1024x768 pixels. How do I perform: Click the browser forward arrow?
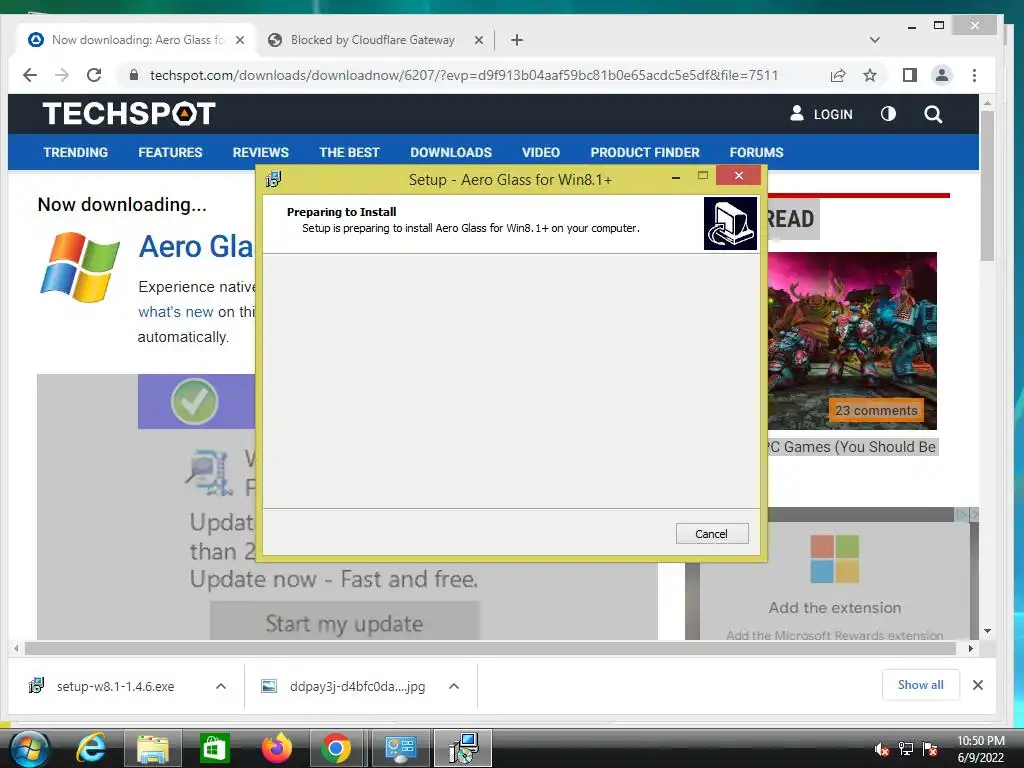(x=62, y=75)
